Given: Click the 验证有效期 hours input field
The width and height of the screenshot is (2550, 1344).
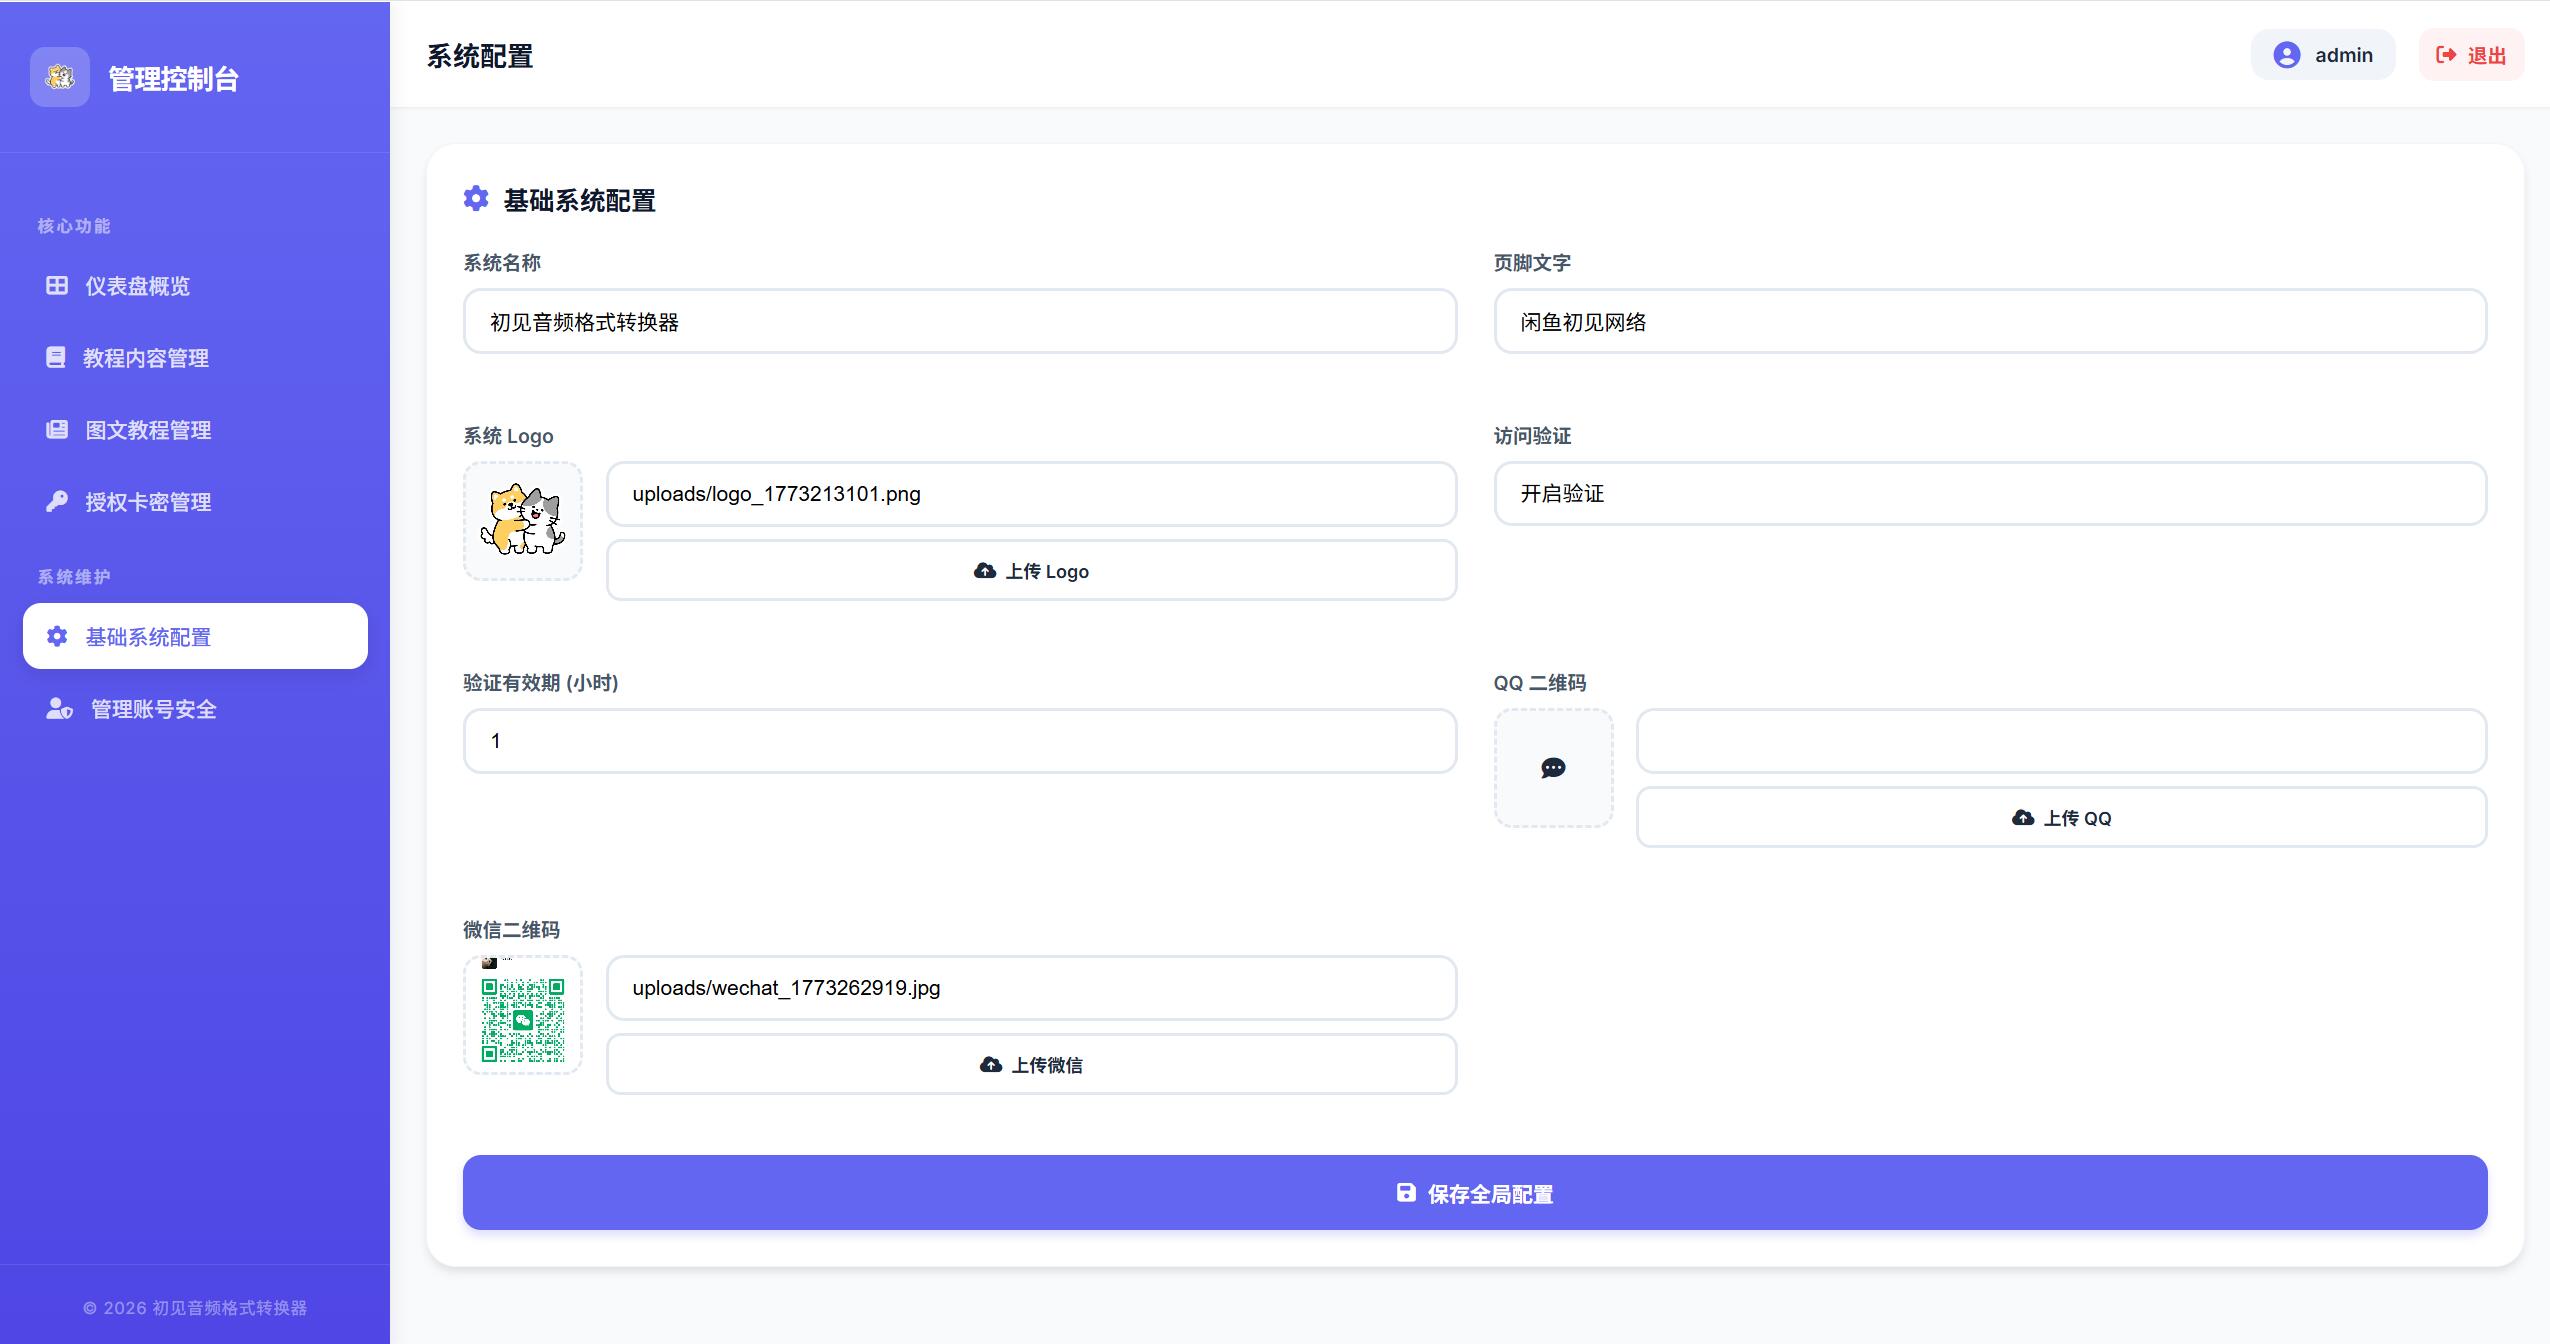Looking at the screenshot, I should 959,741.
